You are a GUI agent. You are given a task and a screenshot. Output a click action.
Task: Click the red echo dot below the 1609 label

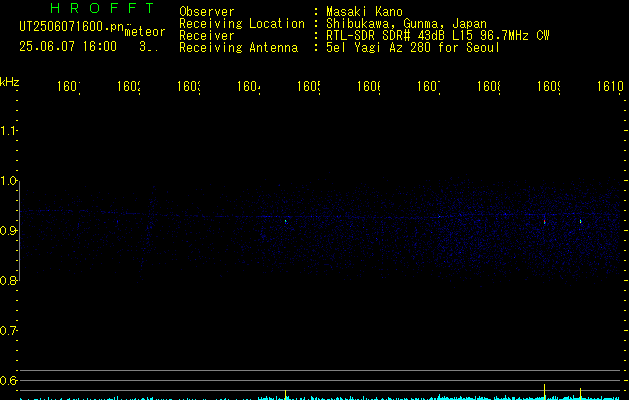[x=544, y=222]
